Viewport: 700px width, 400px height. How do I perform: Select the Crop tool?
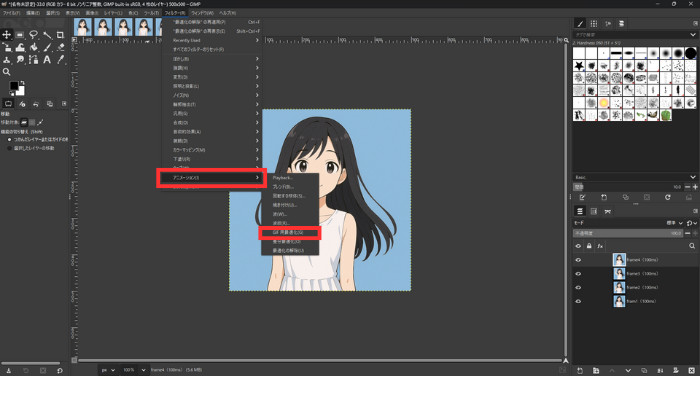tap(60, 35)
